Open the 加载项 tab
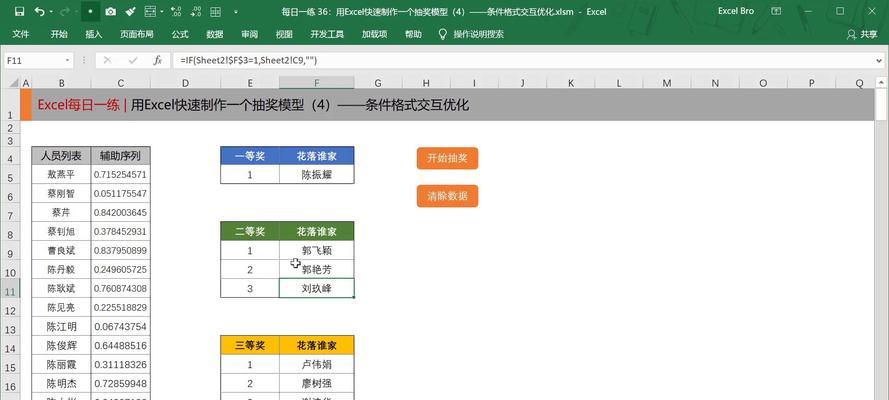The image size is (889, 400). 374,34
